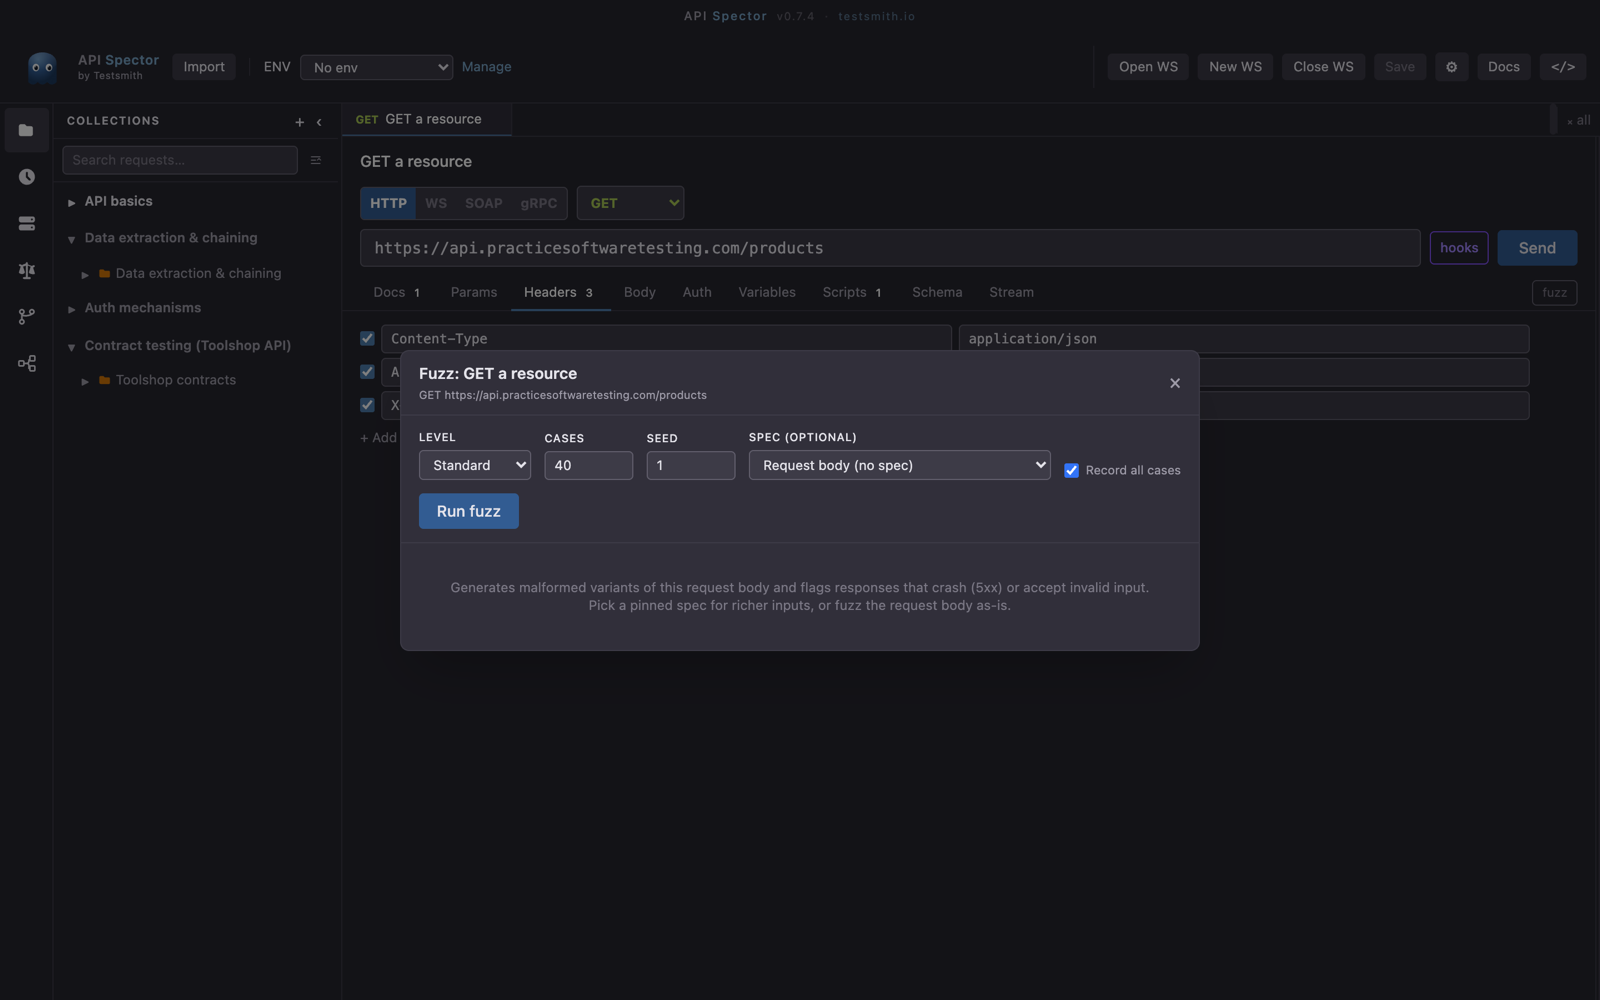The height and width of the screenshot is (1000, 1600).
Task: Click the Manage environments link
Action: tap(486, 67)
